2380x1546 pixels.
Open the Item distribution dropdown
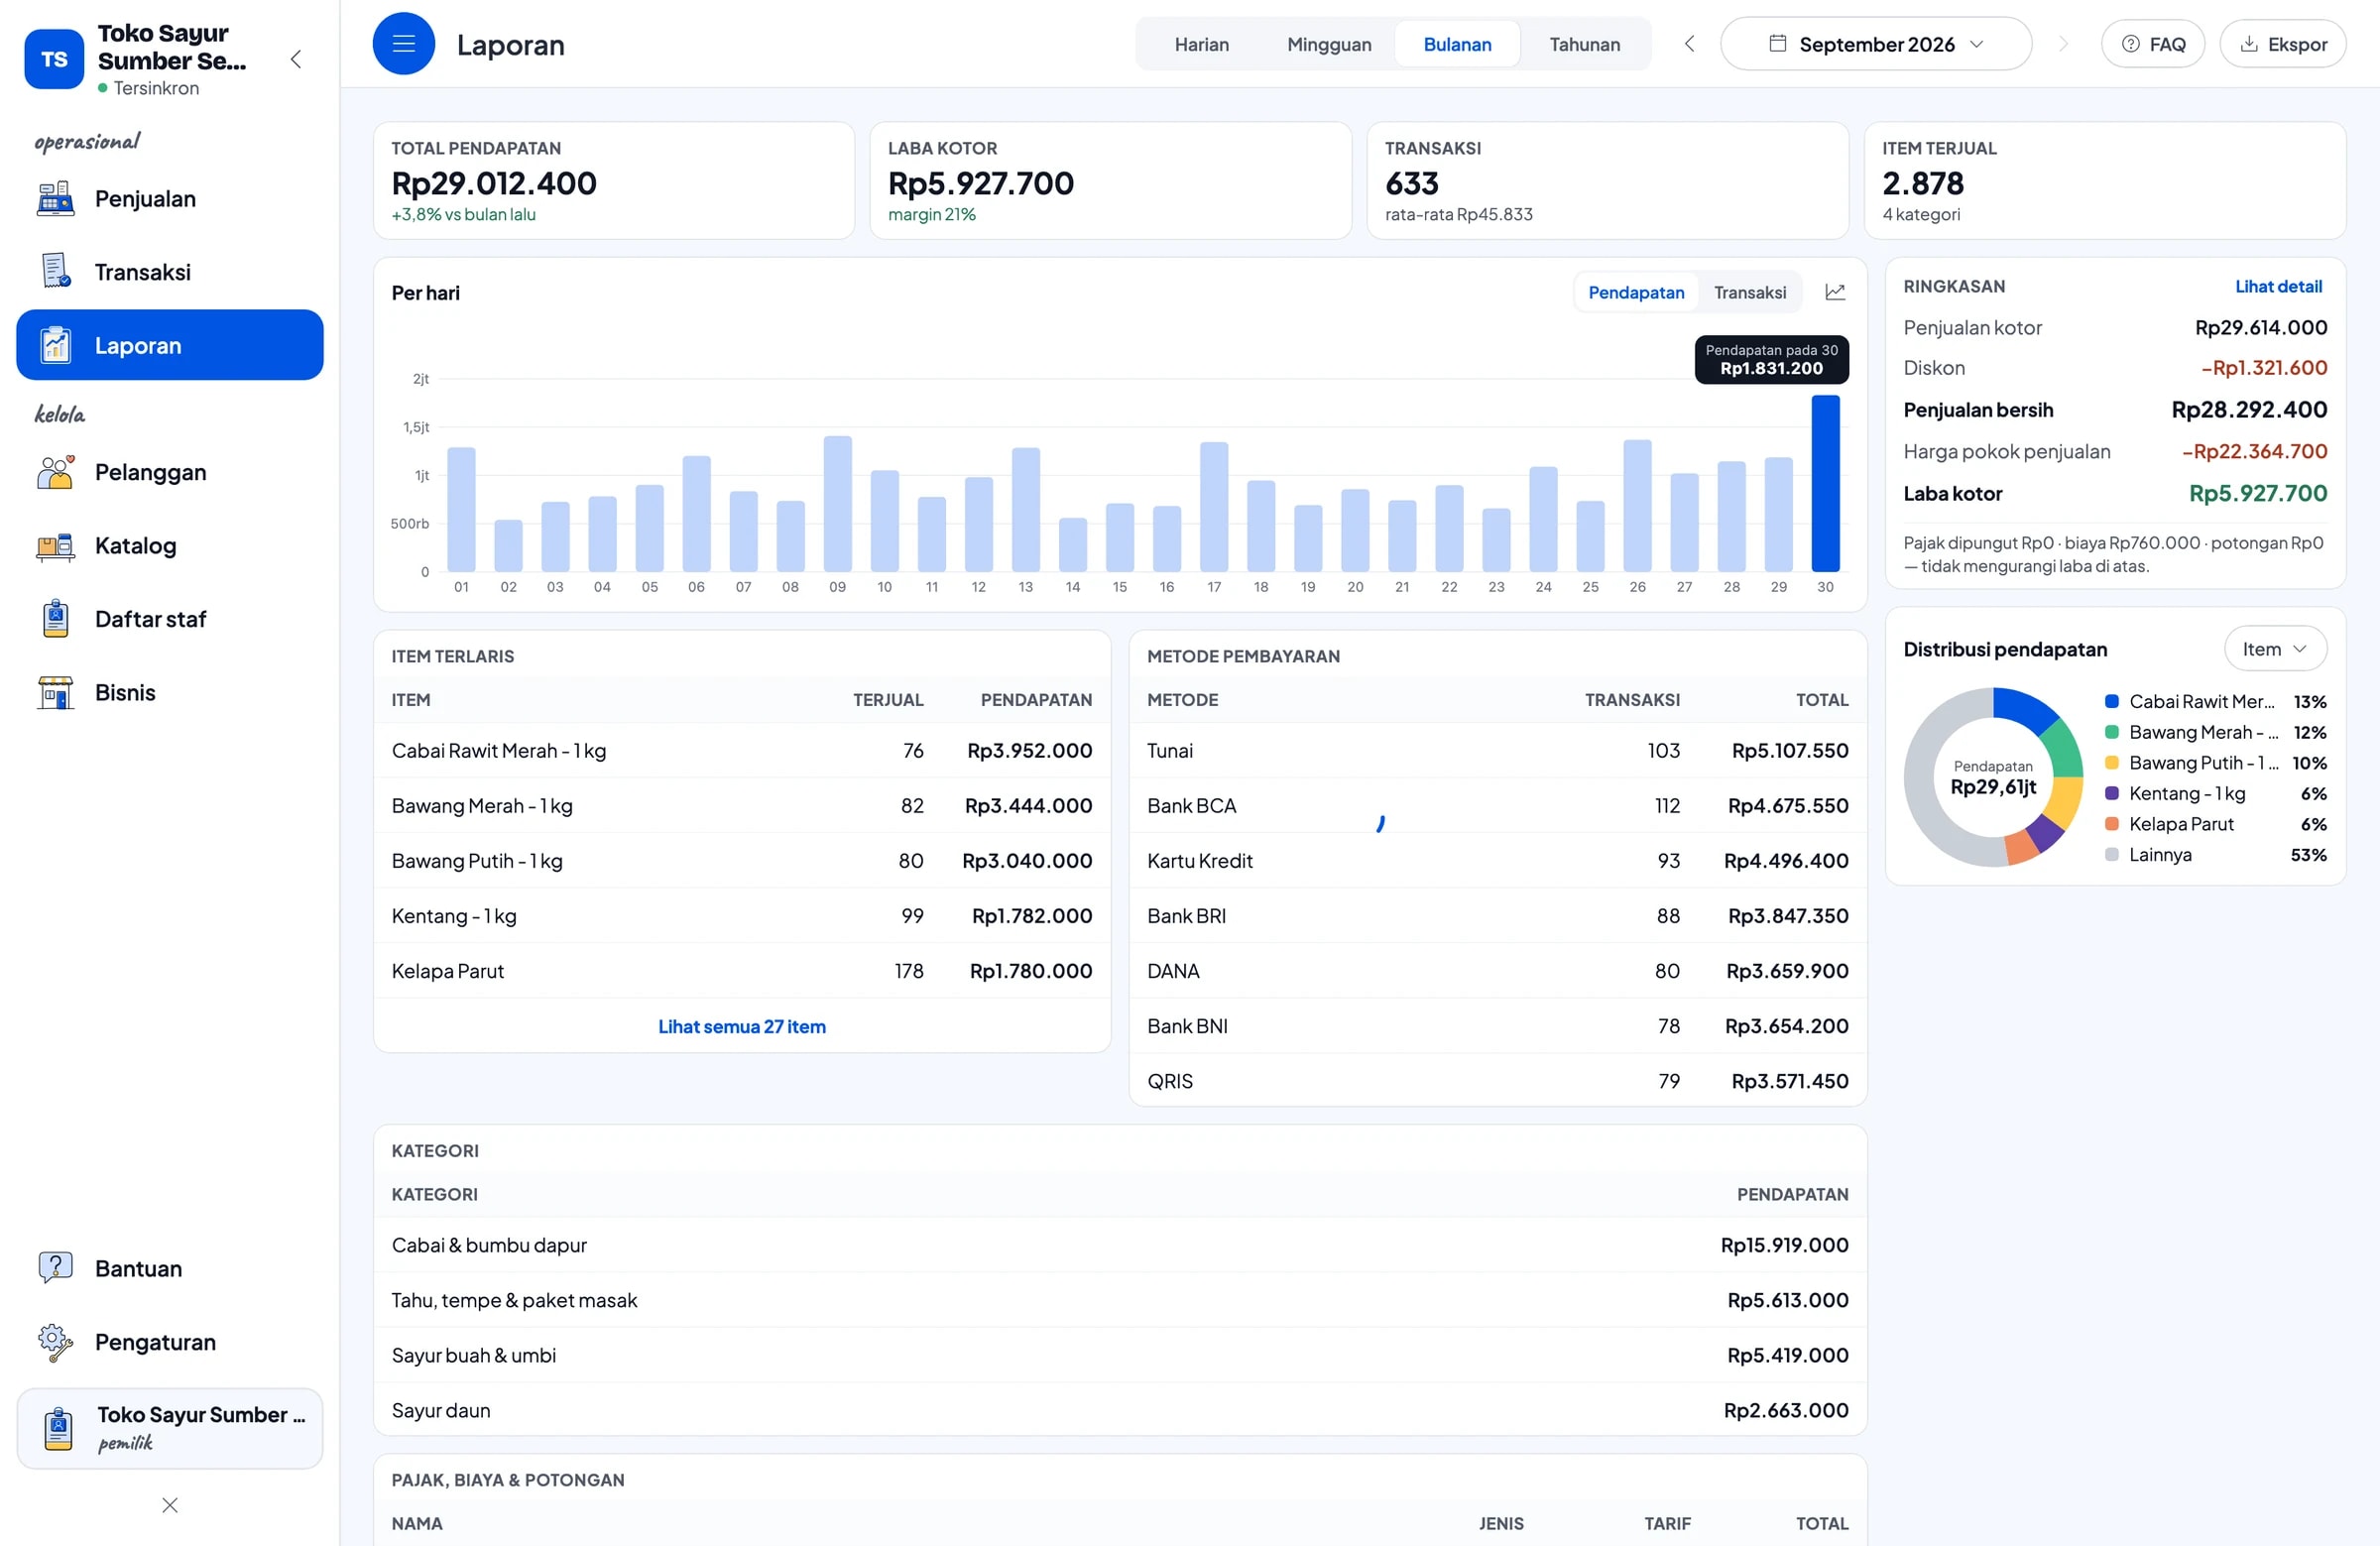(x=2275, y=649)
